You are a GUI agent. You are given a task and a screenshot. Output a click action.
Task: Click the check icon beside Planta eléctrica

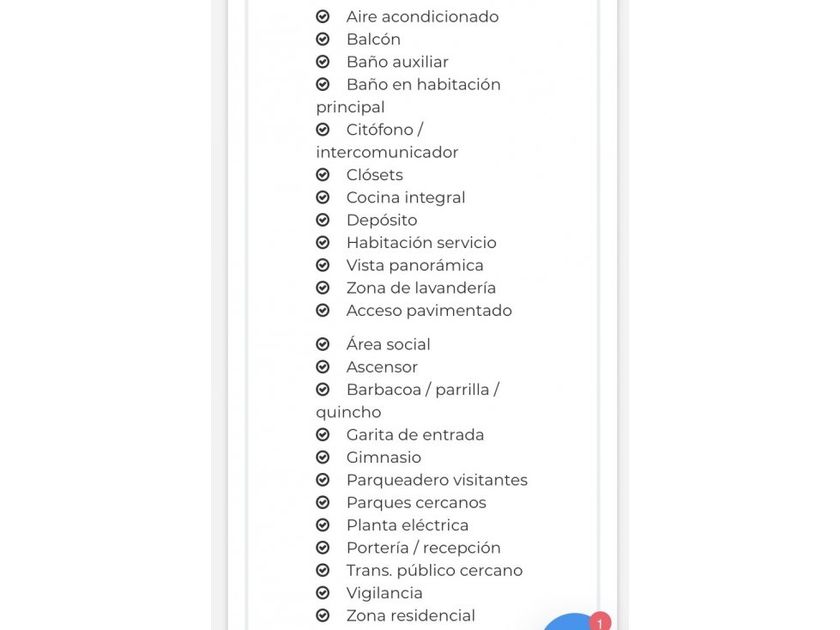point(323,525)
